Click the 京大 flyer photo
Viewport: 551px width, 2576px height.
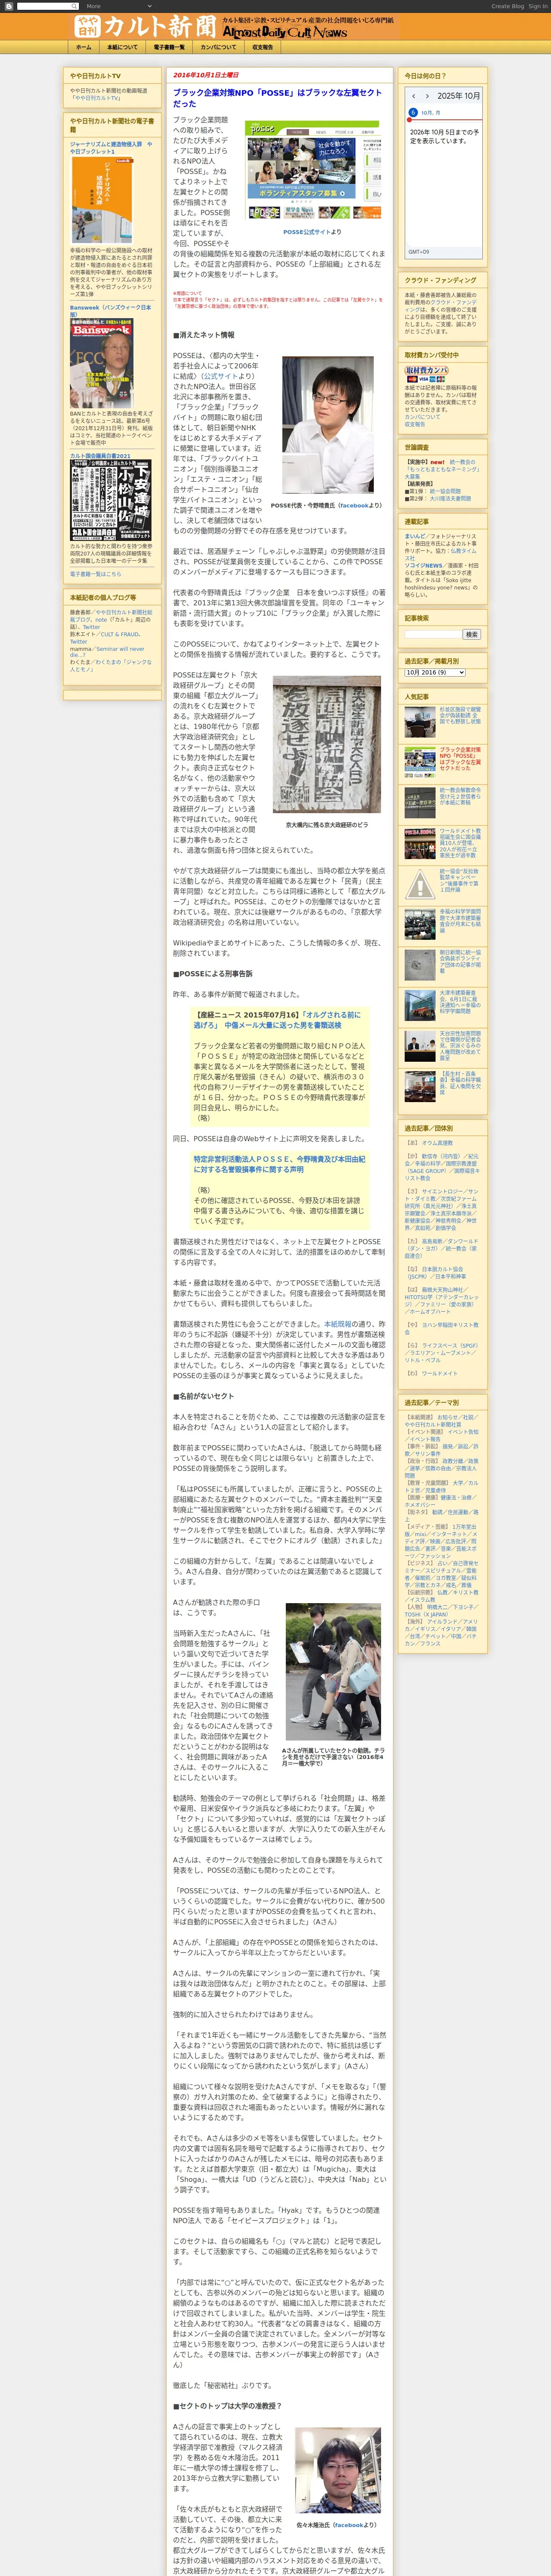coord(327,743)
